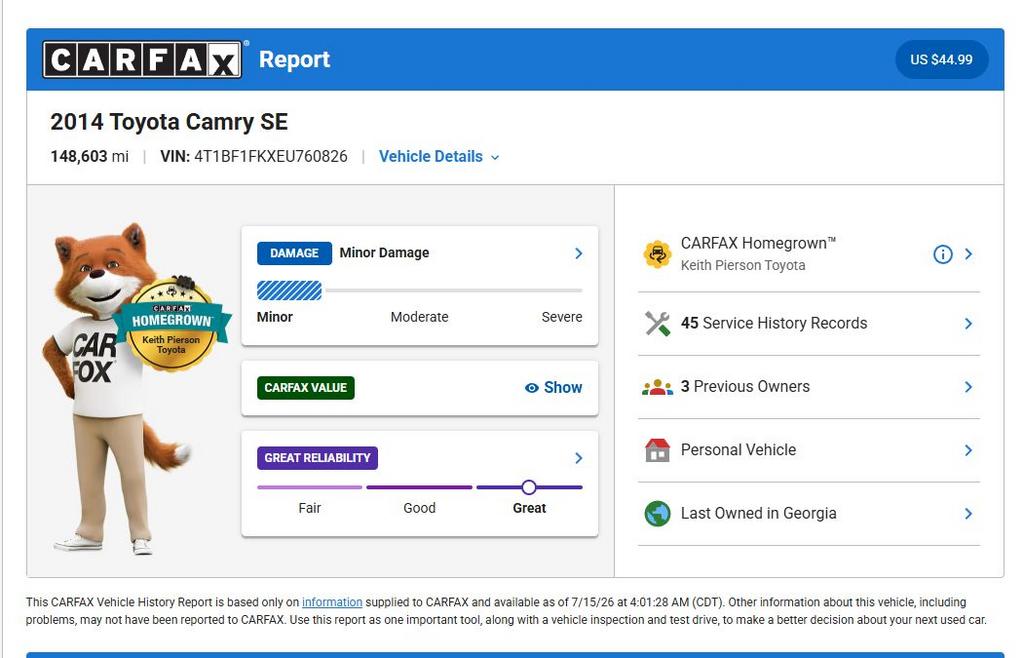Expand the Vehicle Details dropdown
1024x658 pixels.
(x=439, y=157)
